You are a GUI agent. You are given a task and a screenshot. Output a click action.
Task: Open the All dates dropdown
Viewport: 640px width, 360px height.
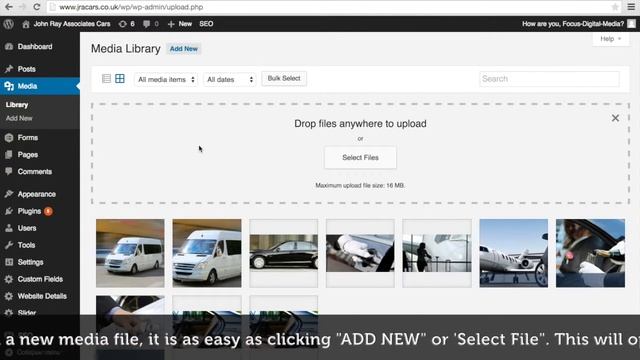pyautogui.click(x=229, y=79)
